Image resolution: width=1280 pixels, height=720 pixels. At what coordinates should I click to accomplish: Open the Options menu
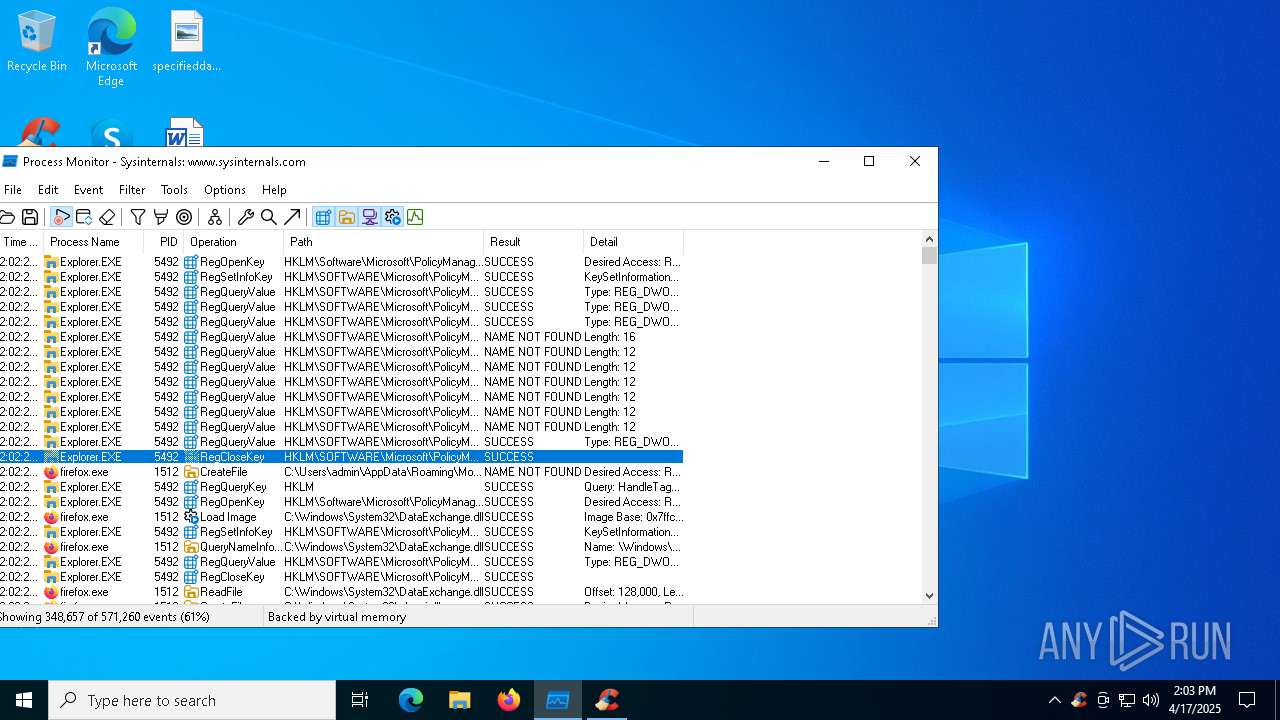[x=225, y=190]
